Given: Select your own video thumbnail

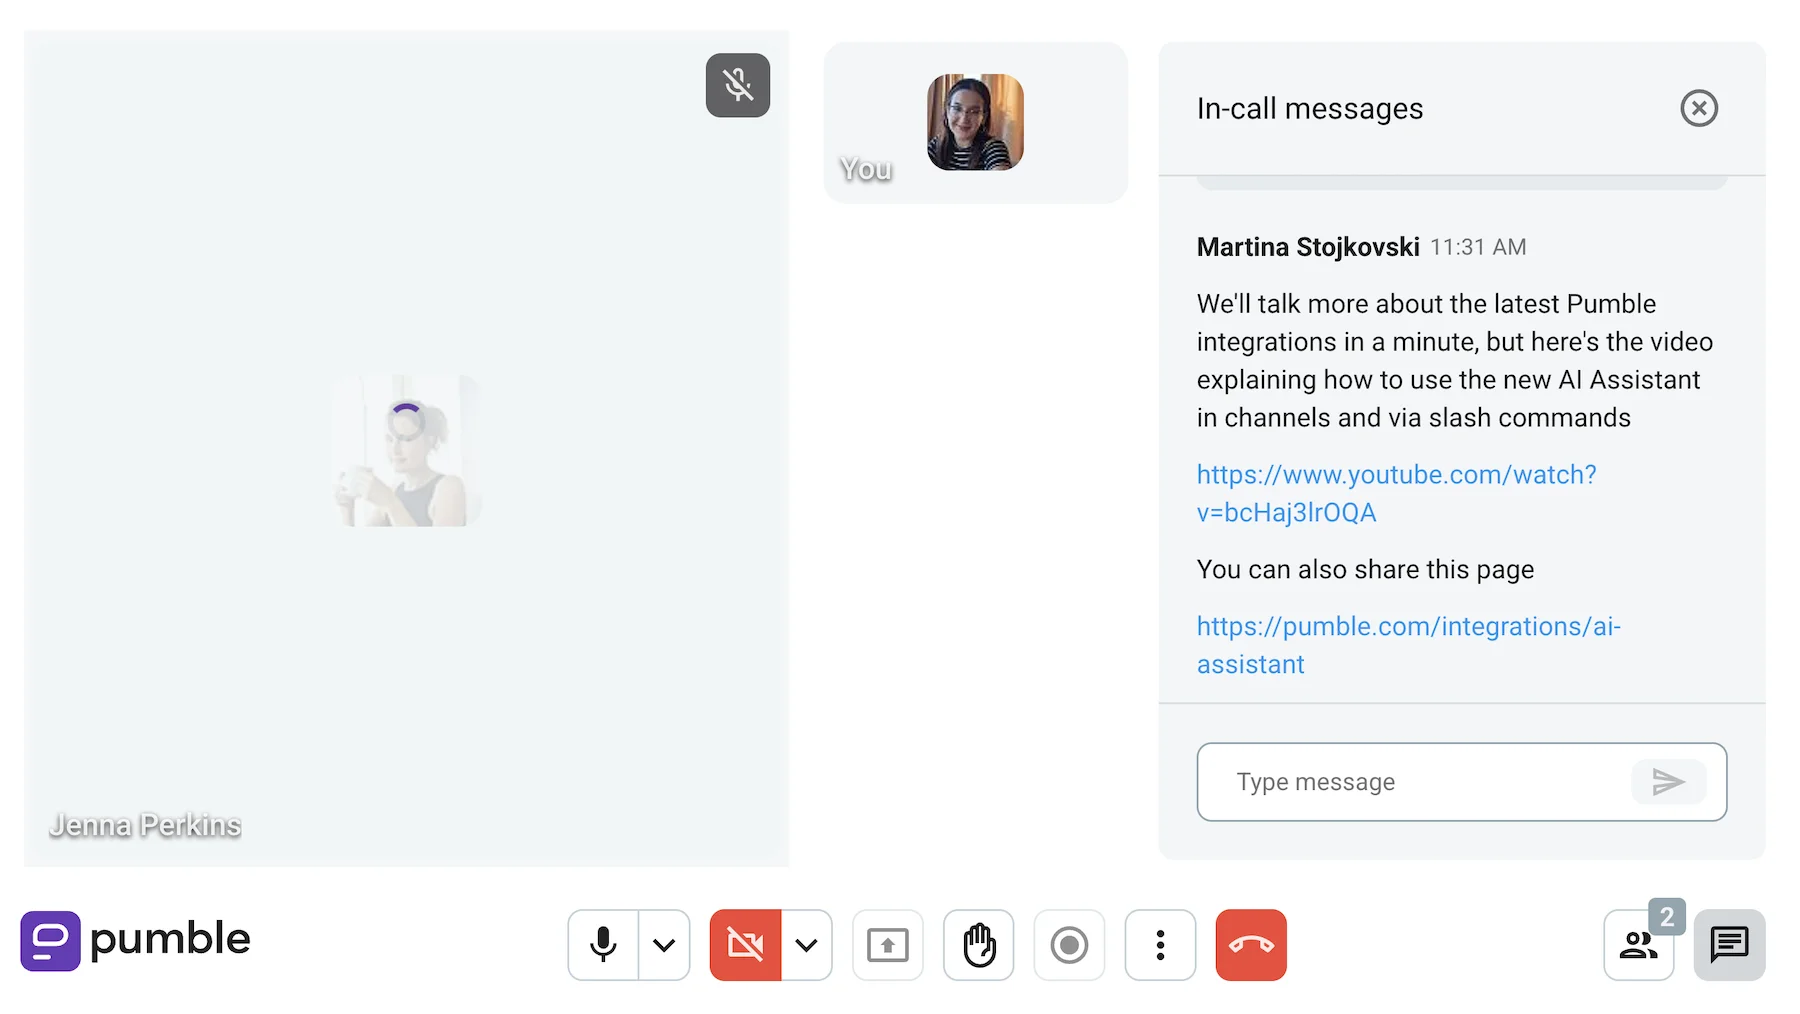Looking at the screenshot, I should pos(975,122).
